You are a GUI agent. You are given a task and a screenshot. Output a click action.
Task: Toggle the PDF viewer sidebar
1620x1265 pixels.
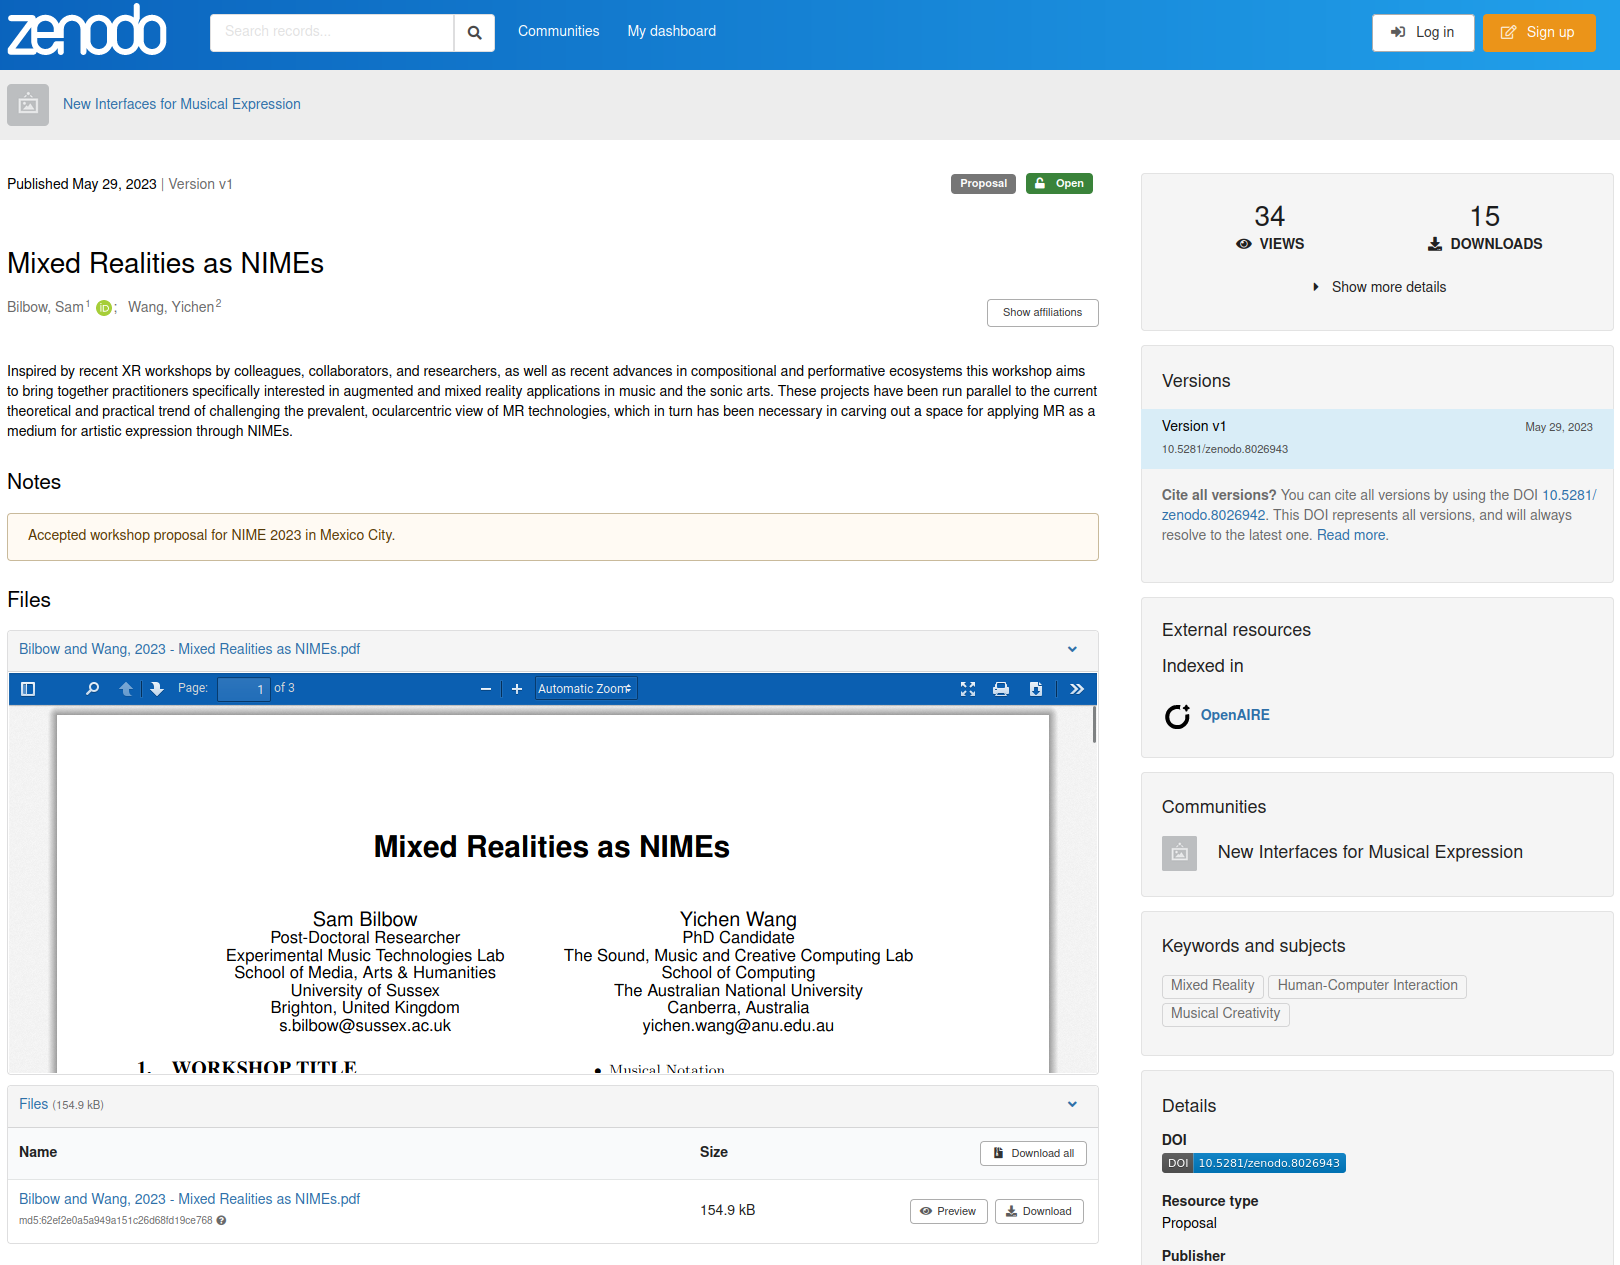[x=28, y=689]
